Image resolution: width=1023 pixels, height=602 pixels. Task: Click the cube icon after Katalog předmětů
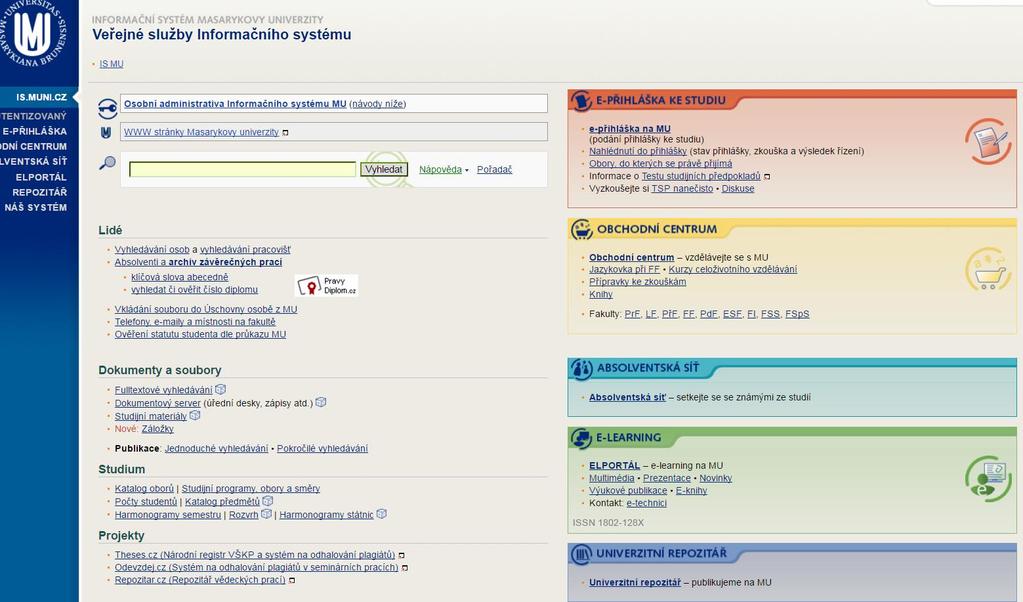tap(267, 501)
